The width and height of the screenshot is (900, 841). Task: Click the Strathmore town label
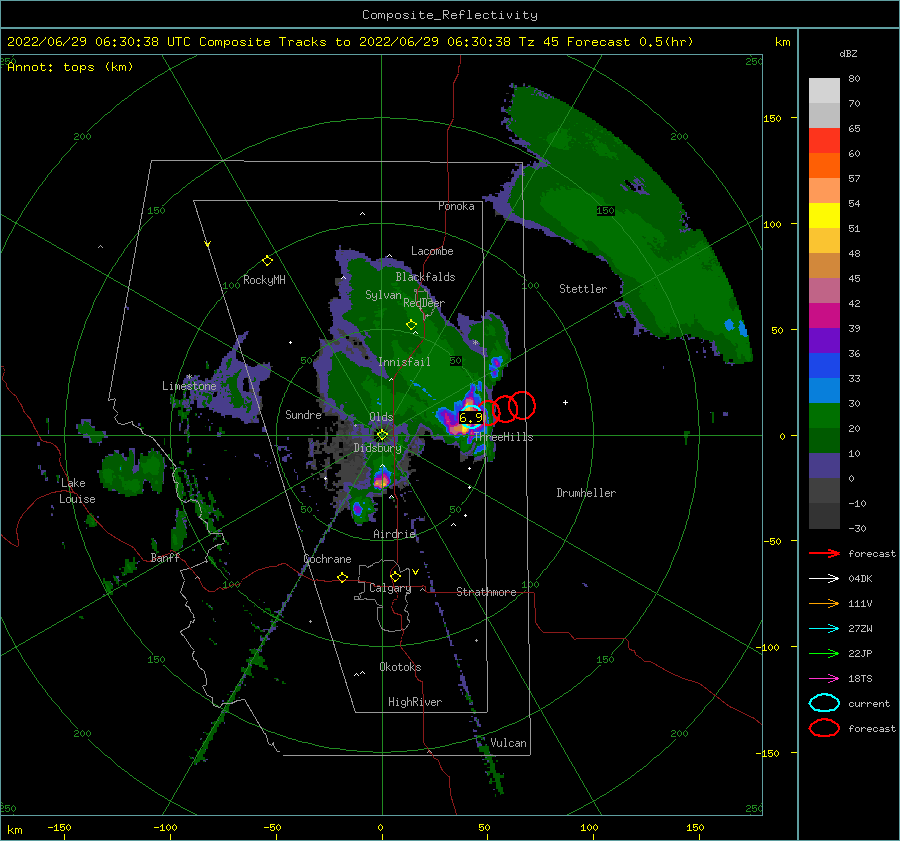(x=486, y=592)
